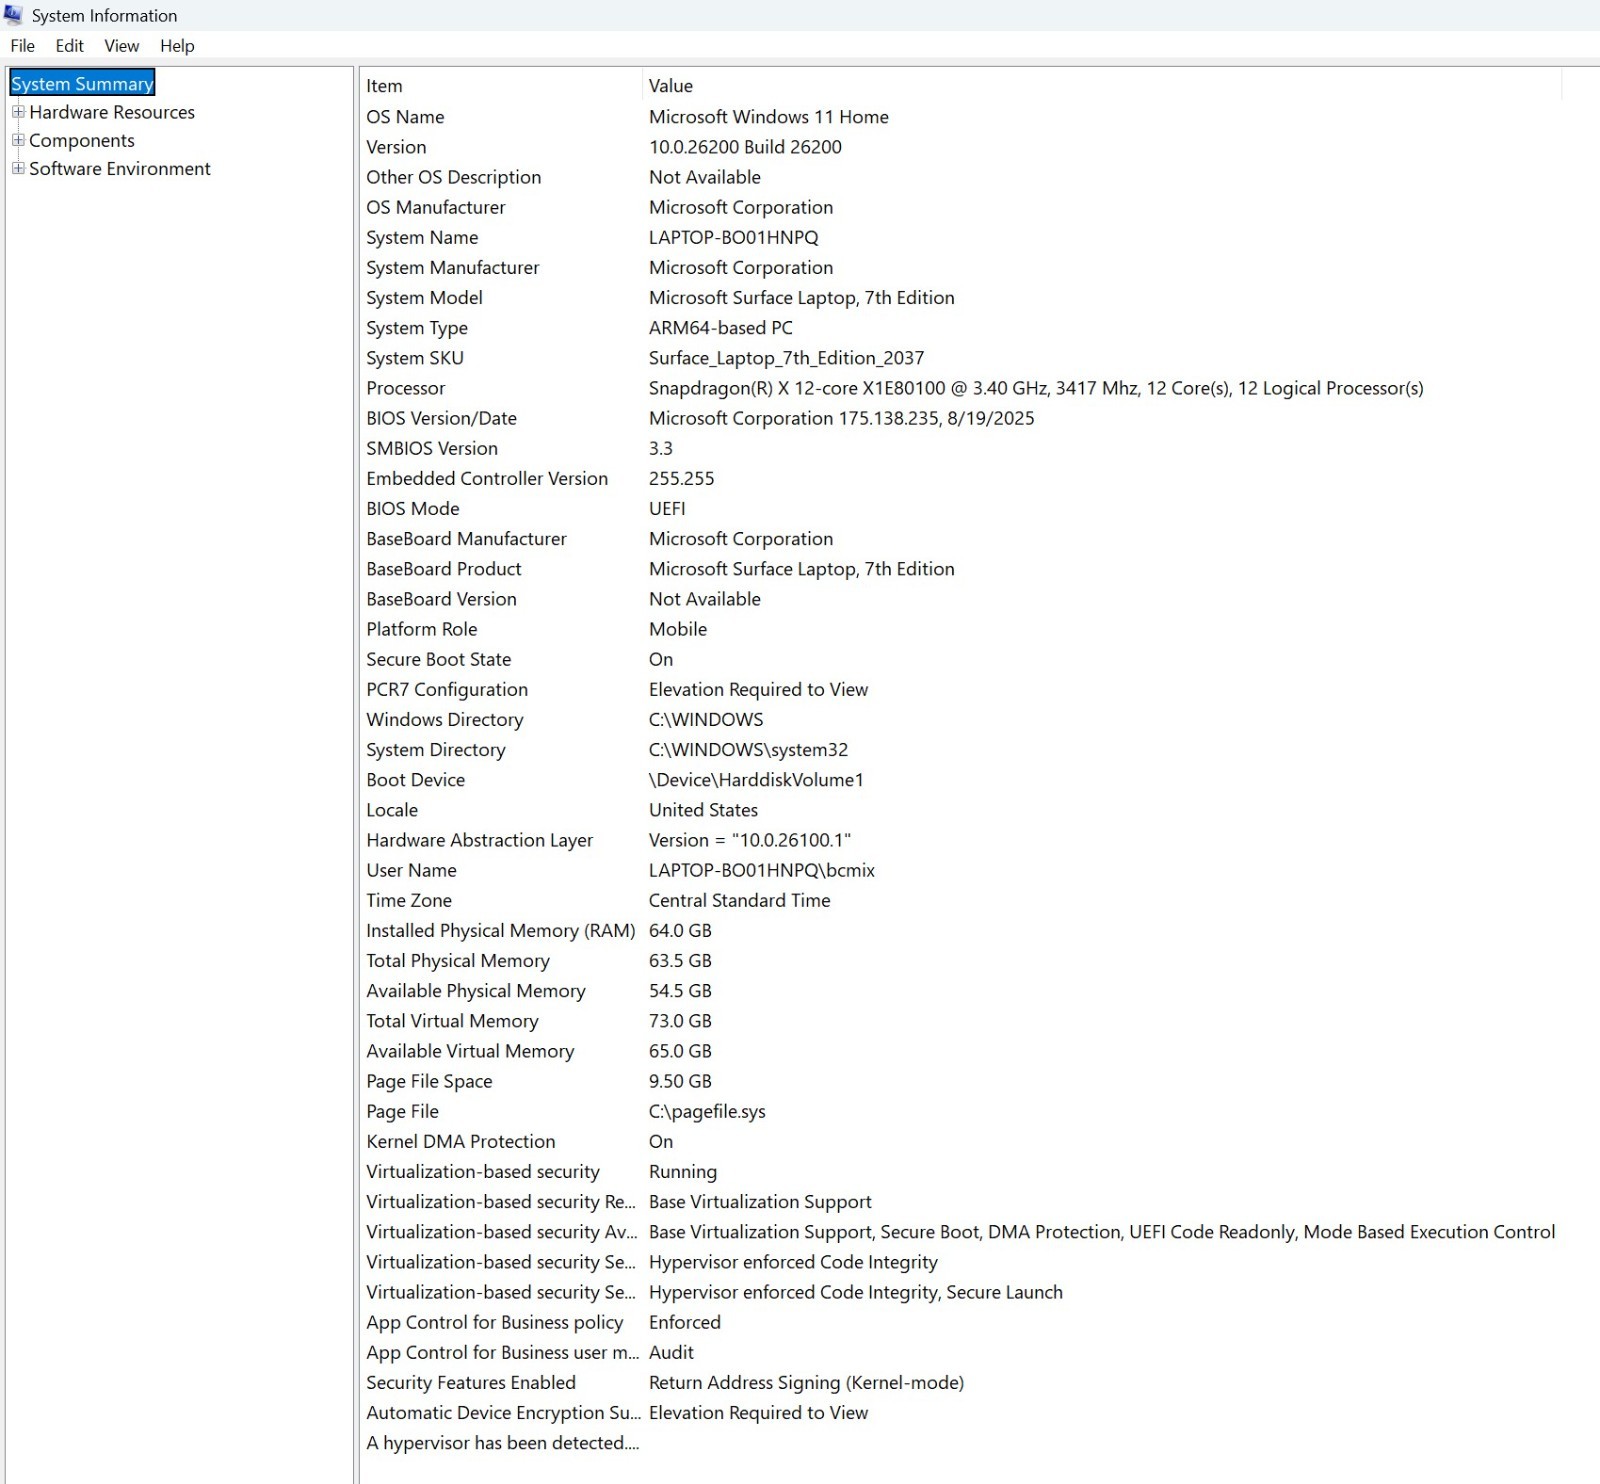Click the Platform Role value Mobile

pos(678,629)
